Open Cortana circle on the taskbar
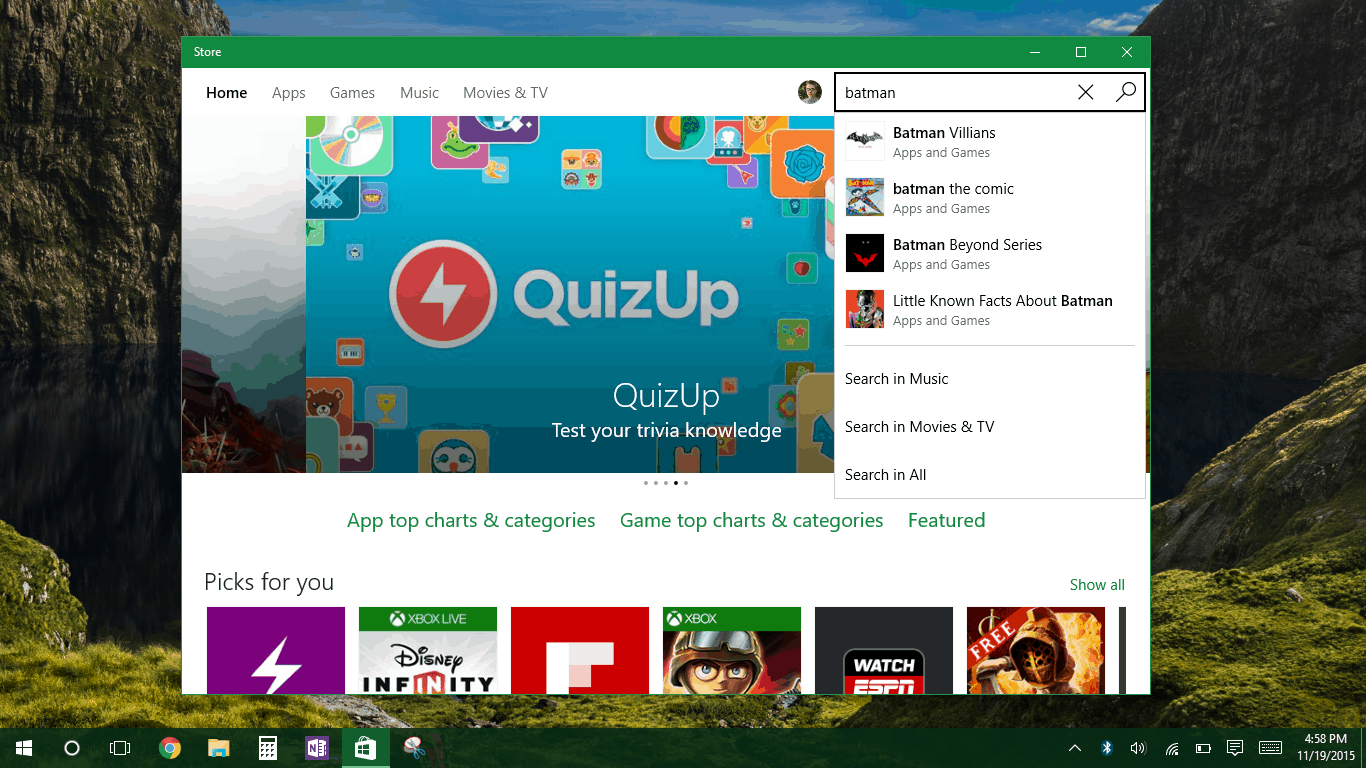 [x=72, y=747]
